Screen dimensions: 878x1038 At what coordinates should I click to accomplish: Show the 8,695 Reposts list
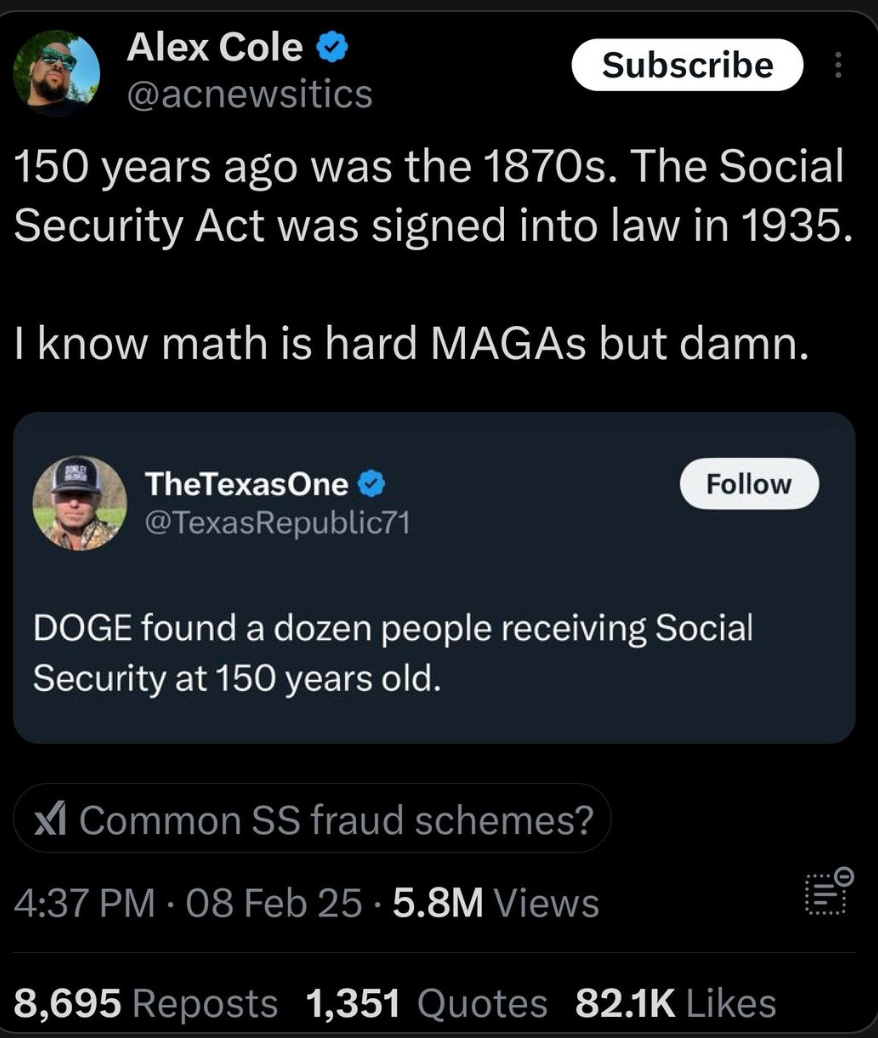pos(146,1003)
